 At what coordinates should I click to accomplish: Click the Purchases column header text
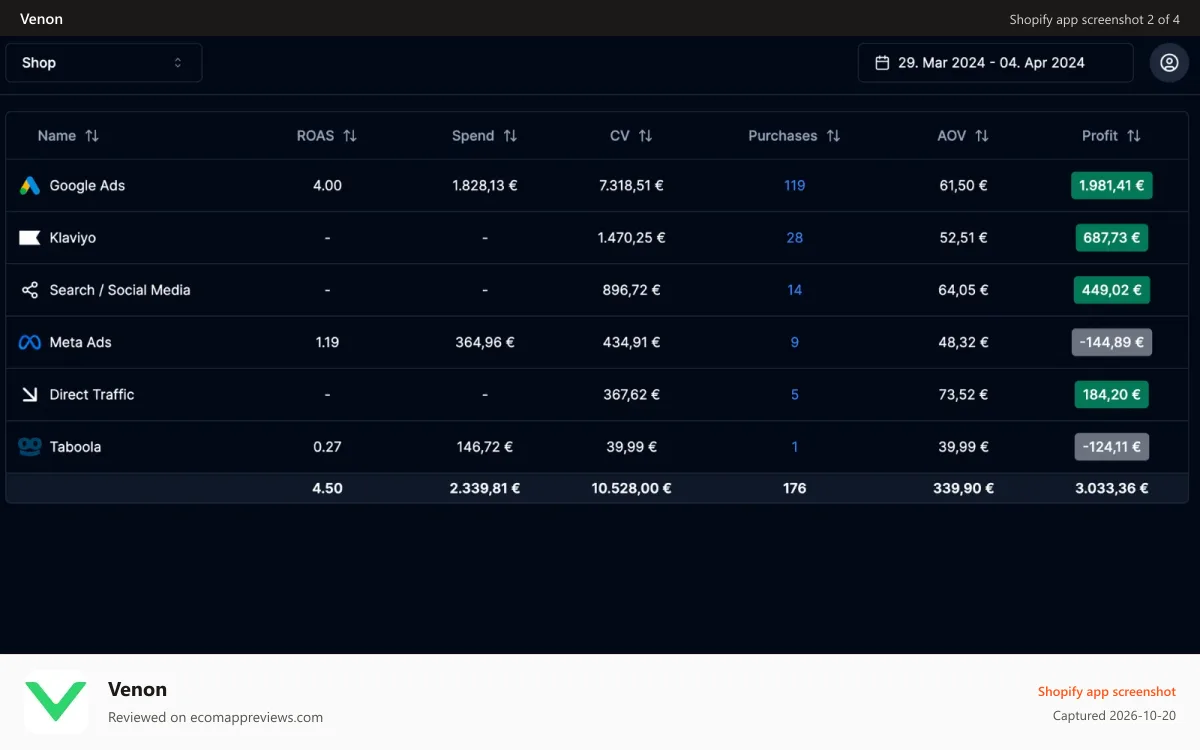pyautogui.click(x=783, y=136)
